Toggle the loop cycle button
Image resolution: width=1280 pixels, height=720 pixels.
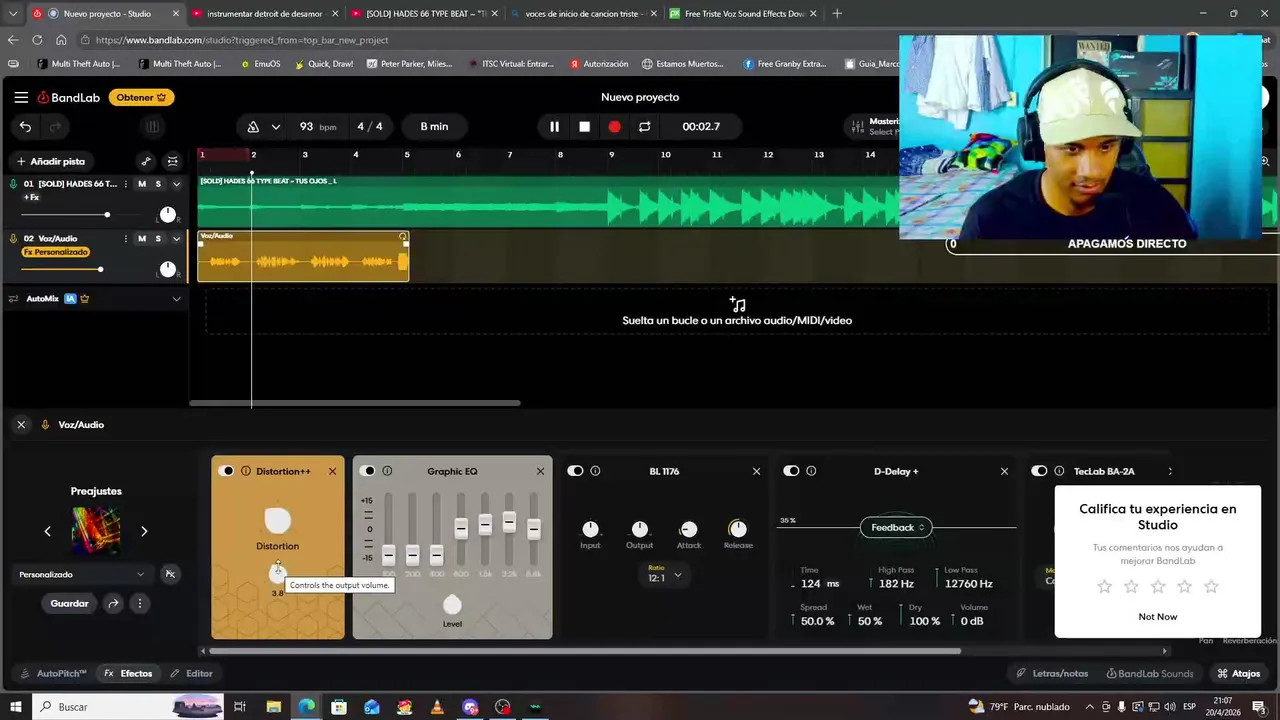(644, 127)
